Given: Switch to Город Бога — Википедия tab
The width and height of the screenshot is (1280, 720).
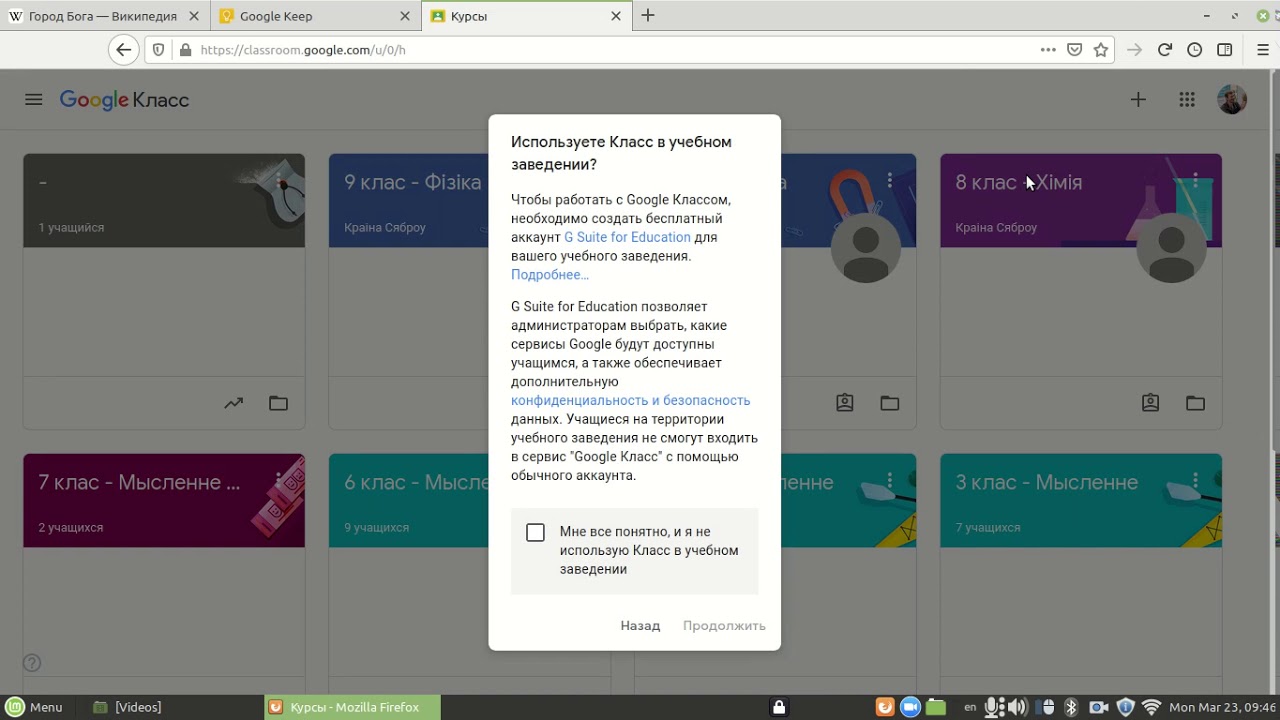Looking at the screenshot, I should [x=103, y=16].
